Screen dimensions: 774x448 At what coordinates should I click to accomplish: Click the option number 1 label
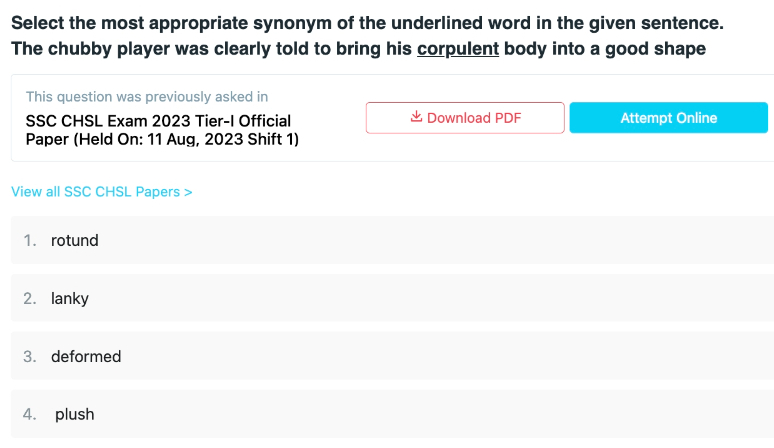point(30,240)
